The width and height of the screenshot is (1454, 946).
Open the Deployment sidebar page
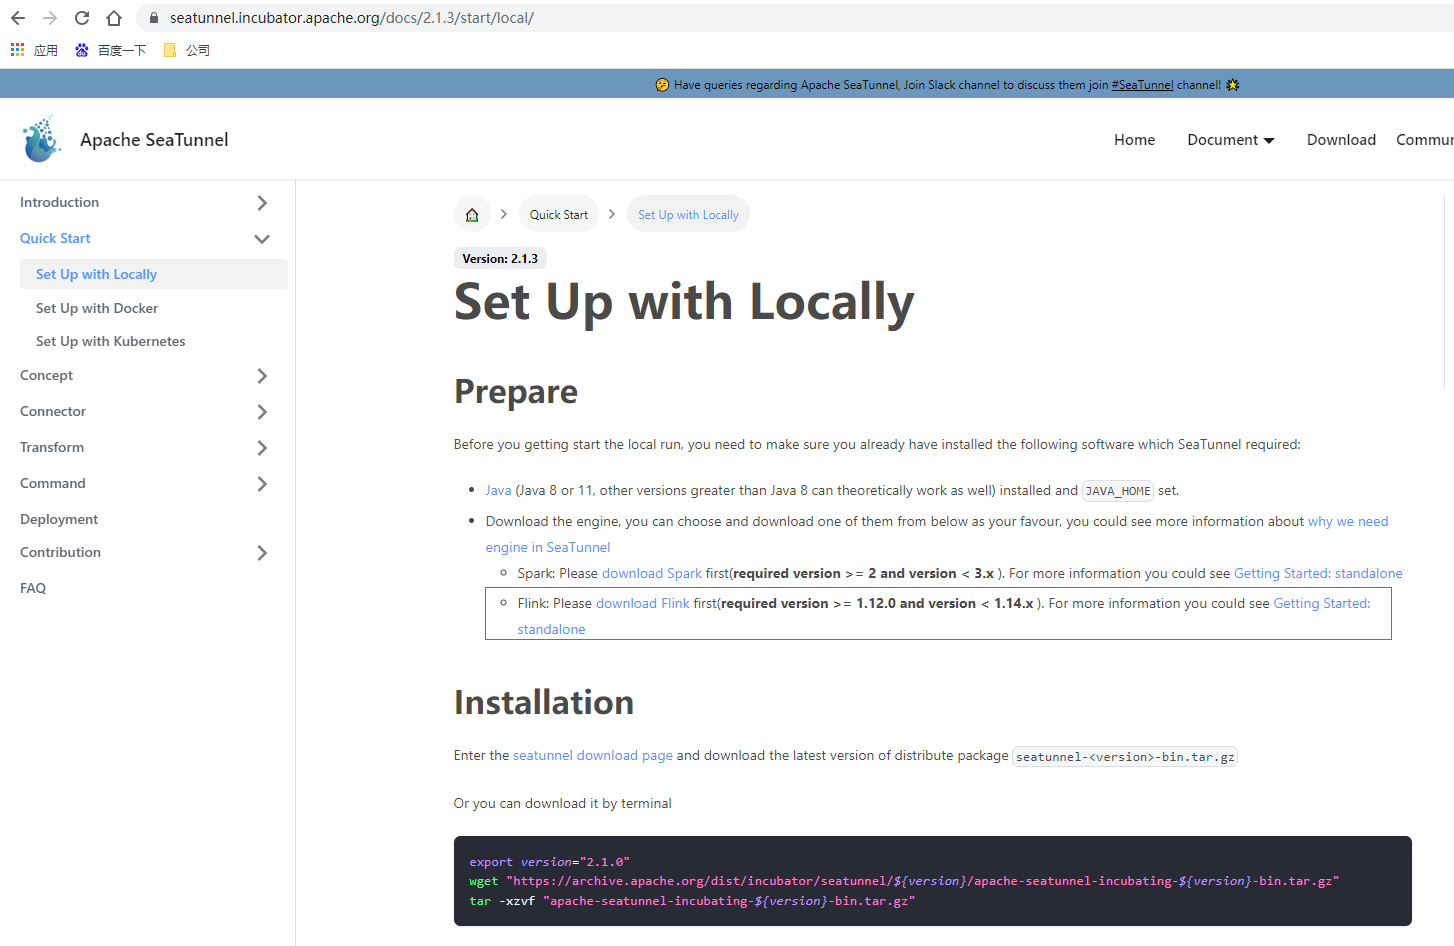(x=59, y=519)
